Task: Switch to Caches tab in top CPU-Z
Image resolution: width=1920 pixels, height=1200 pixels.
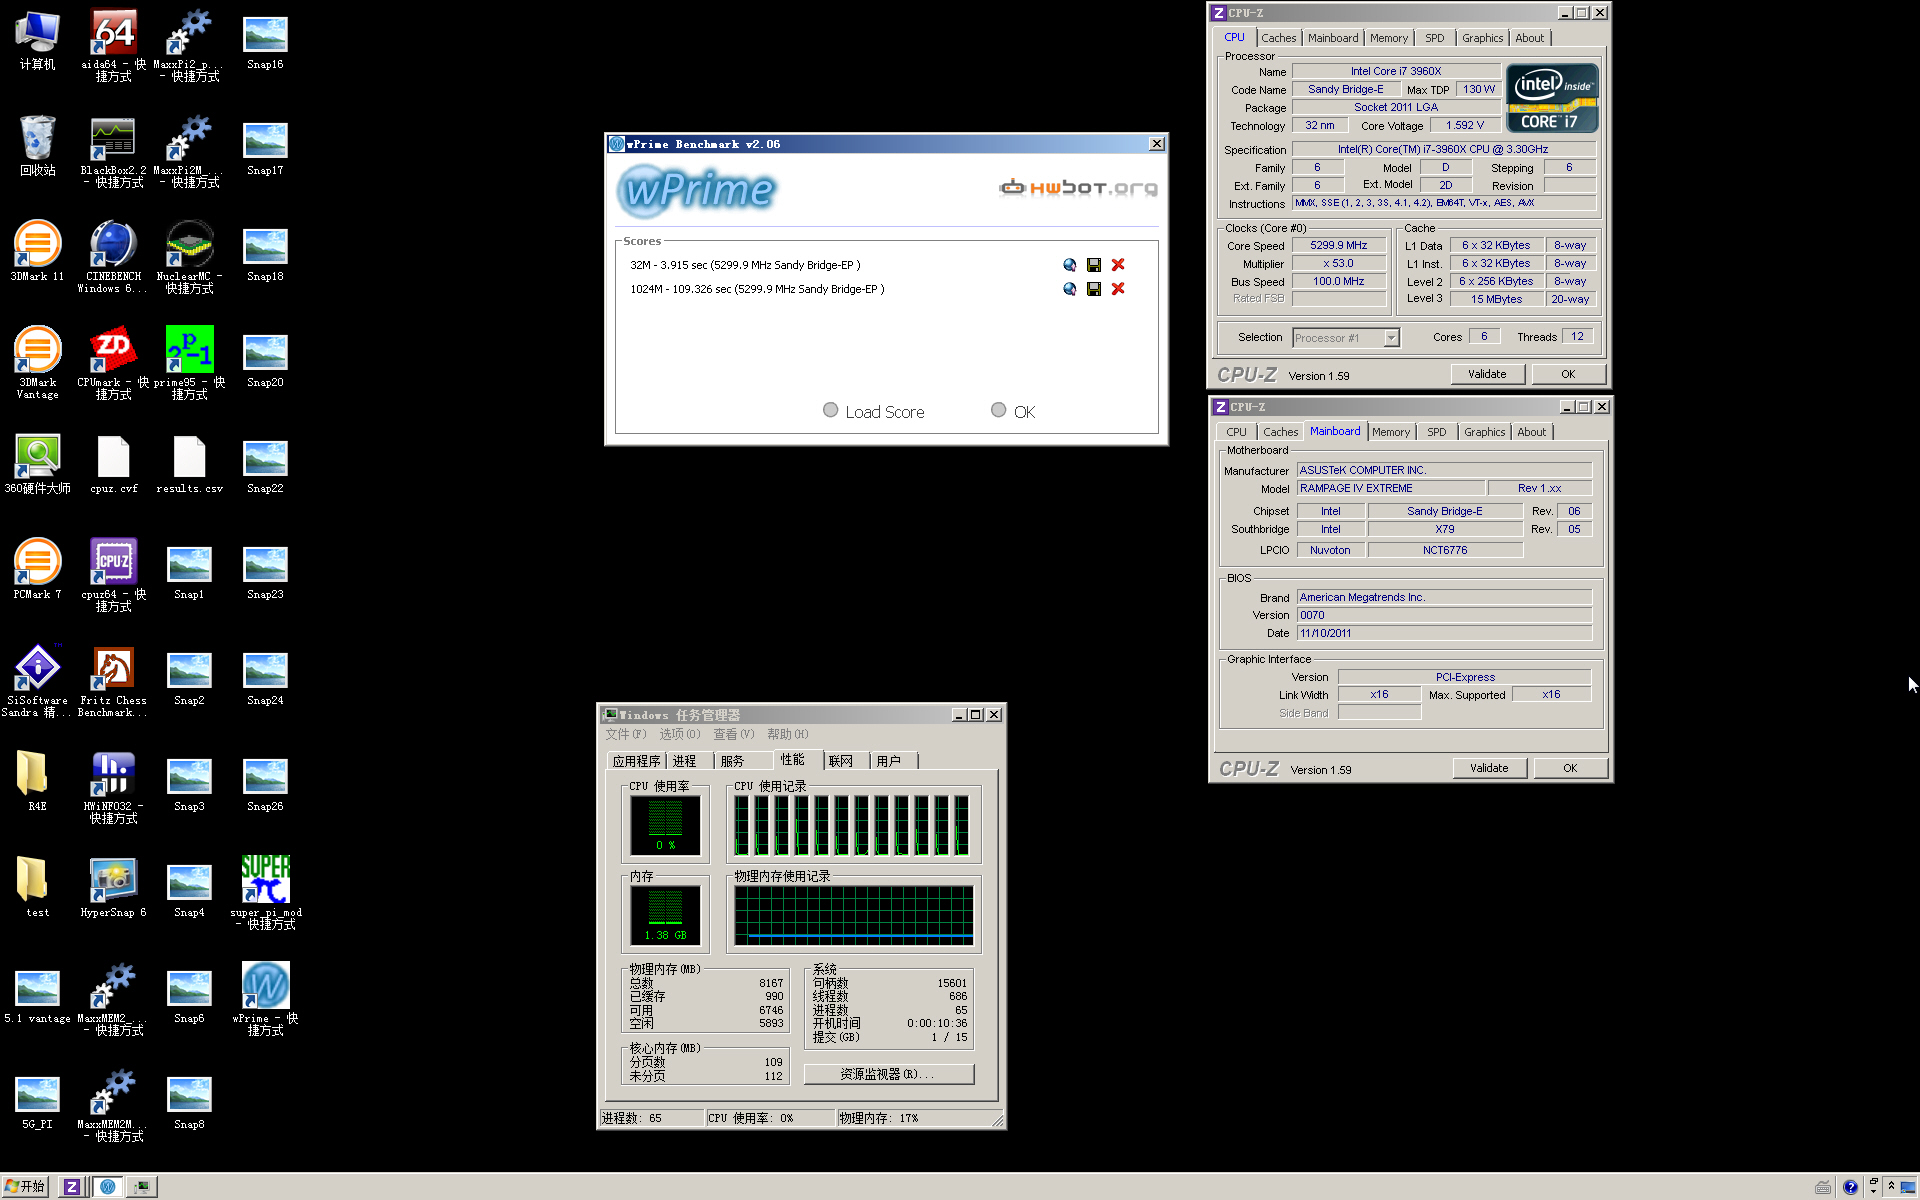Action: pos(1278,38)
